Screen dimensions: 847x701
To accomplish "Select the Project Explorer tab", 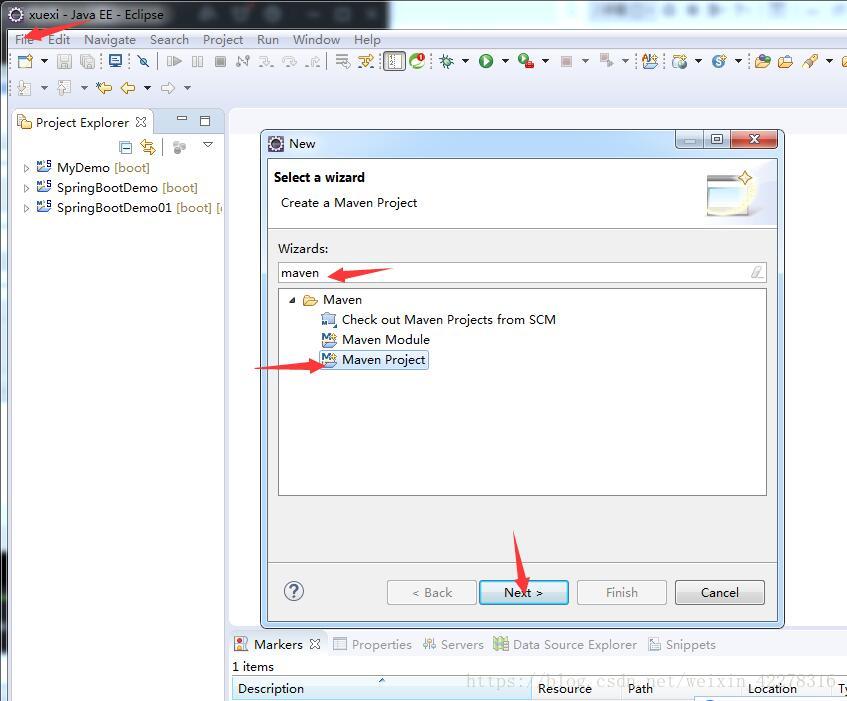I will click(83, 123).
